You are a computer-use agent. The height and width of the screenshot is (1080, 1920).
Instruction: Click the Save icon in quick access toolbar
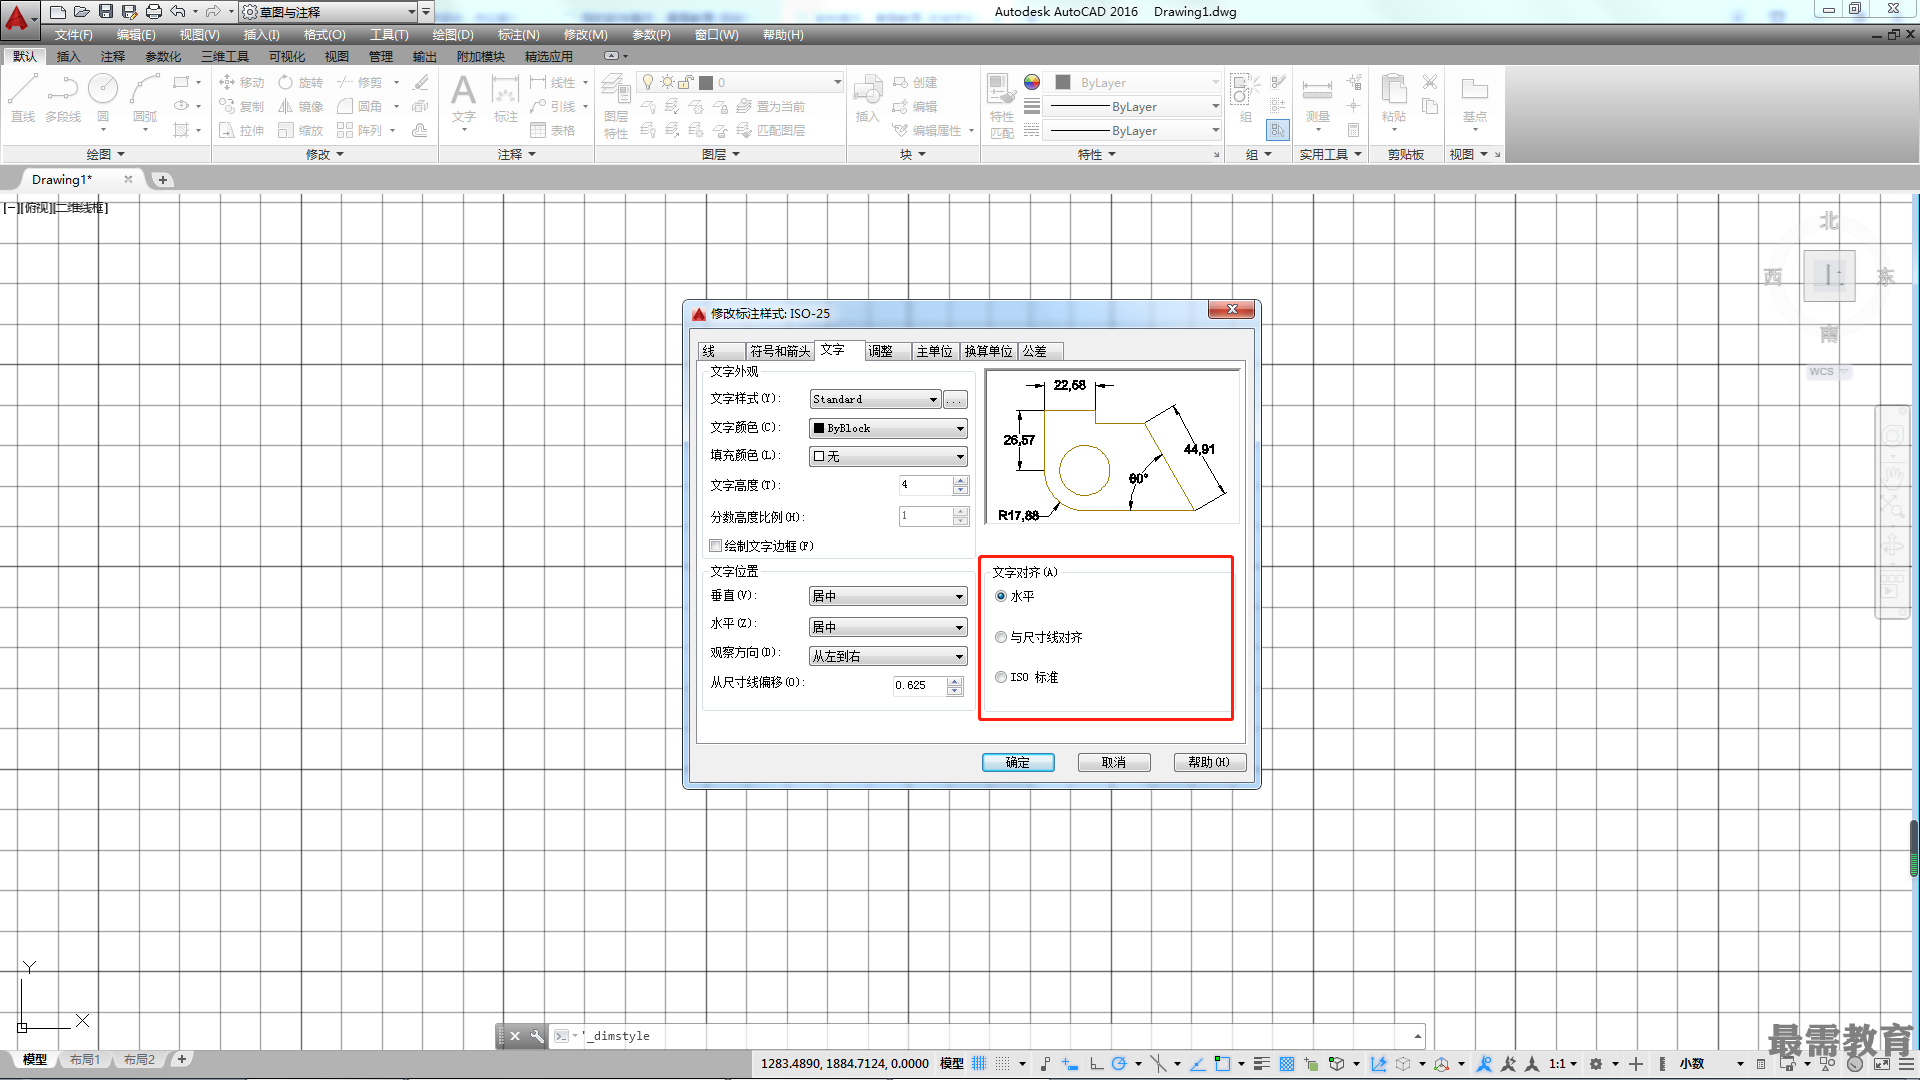(105, 11)
